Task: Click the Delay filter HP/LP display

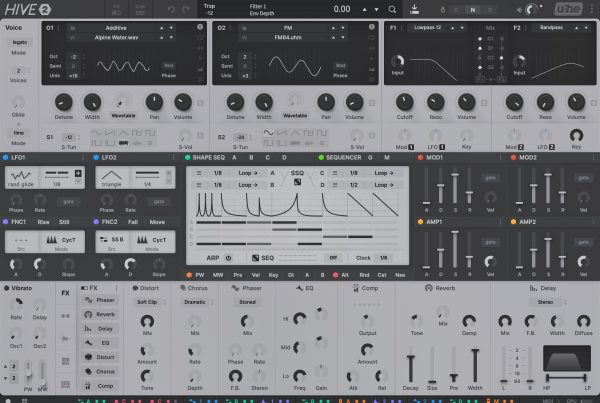Action: point(567,358)
